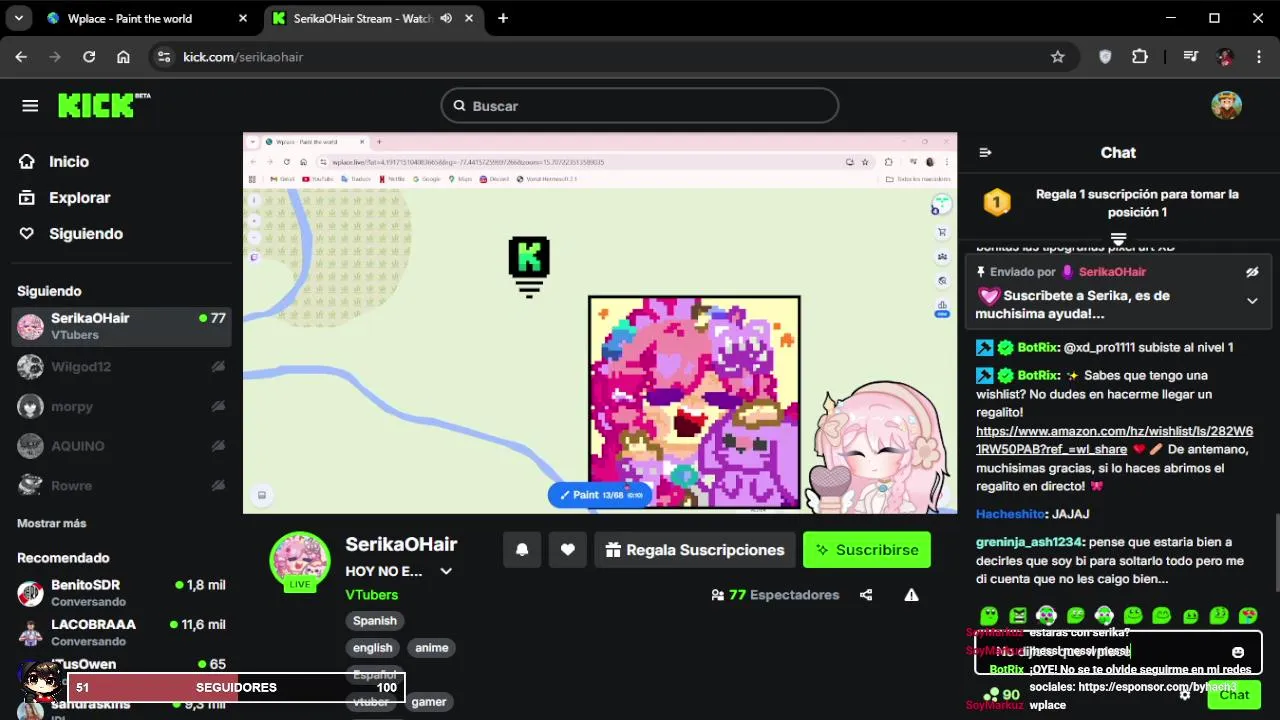Viewport: 1280px width, 720px height.
Task: Select the gamer tag
Action: coord(429,702)
